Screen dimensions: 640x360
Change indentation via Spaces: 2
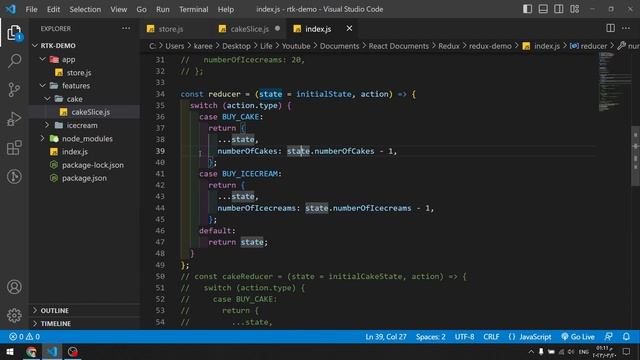[x=431, y=337]
